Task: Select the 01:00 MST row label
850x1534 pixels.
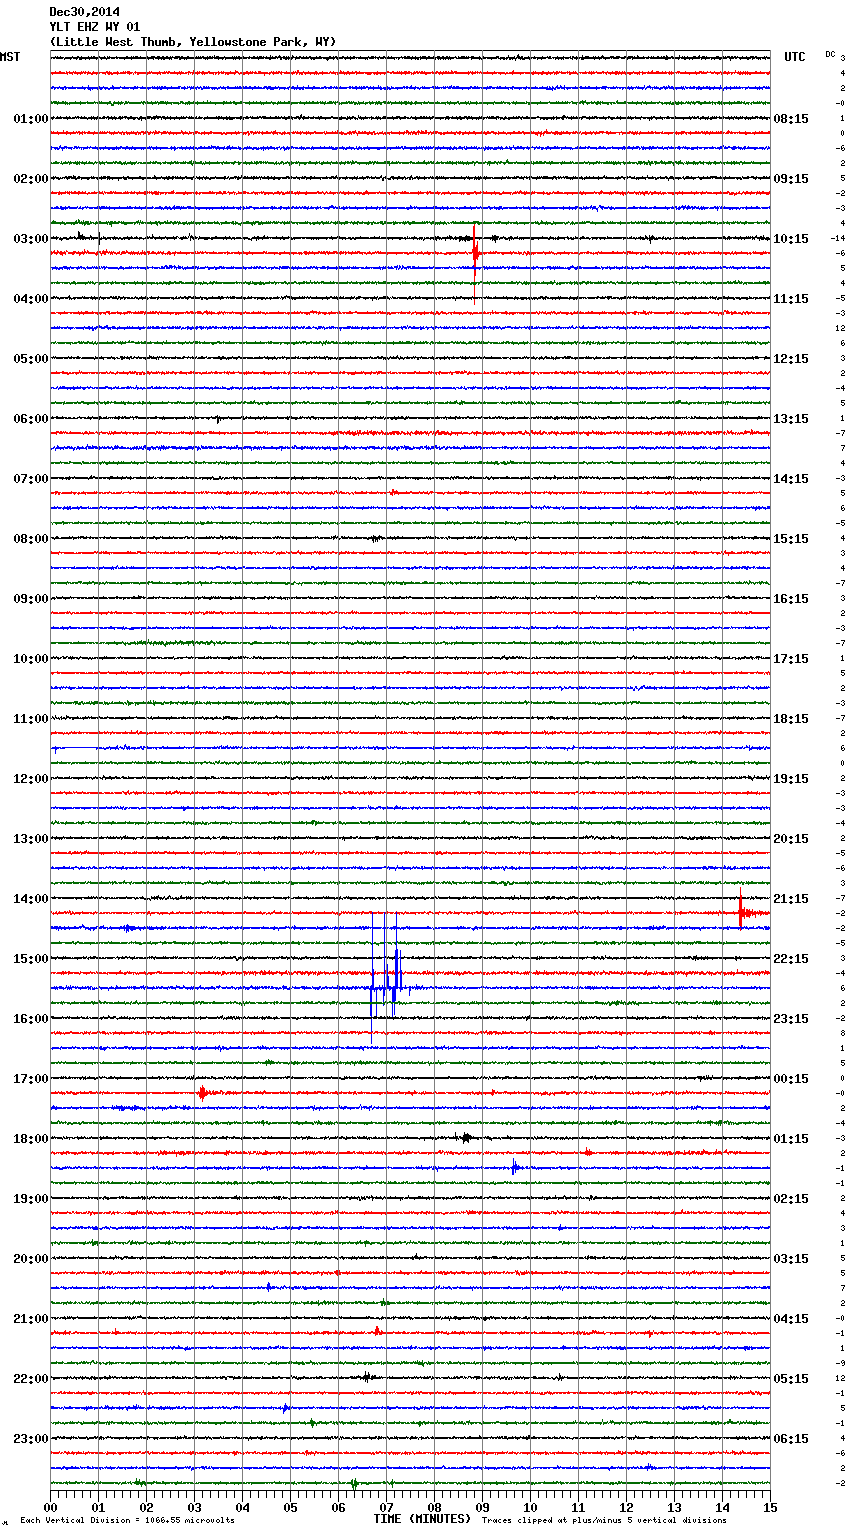Action: coord(31,119)
